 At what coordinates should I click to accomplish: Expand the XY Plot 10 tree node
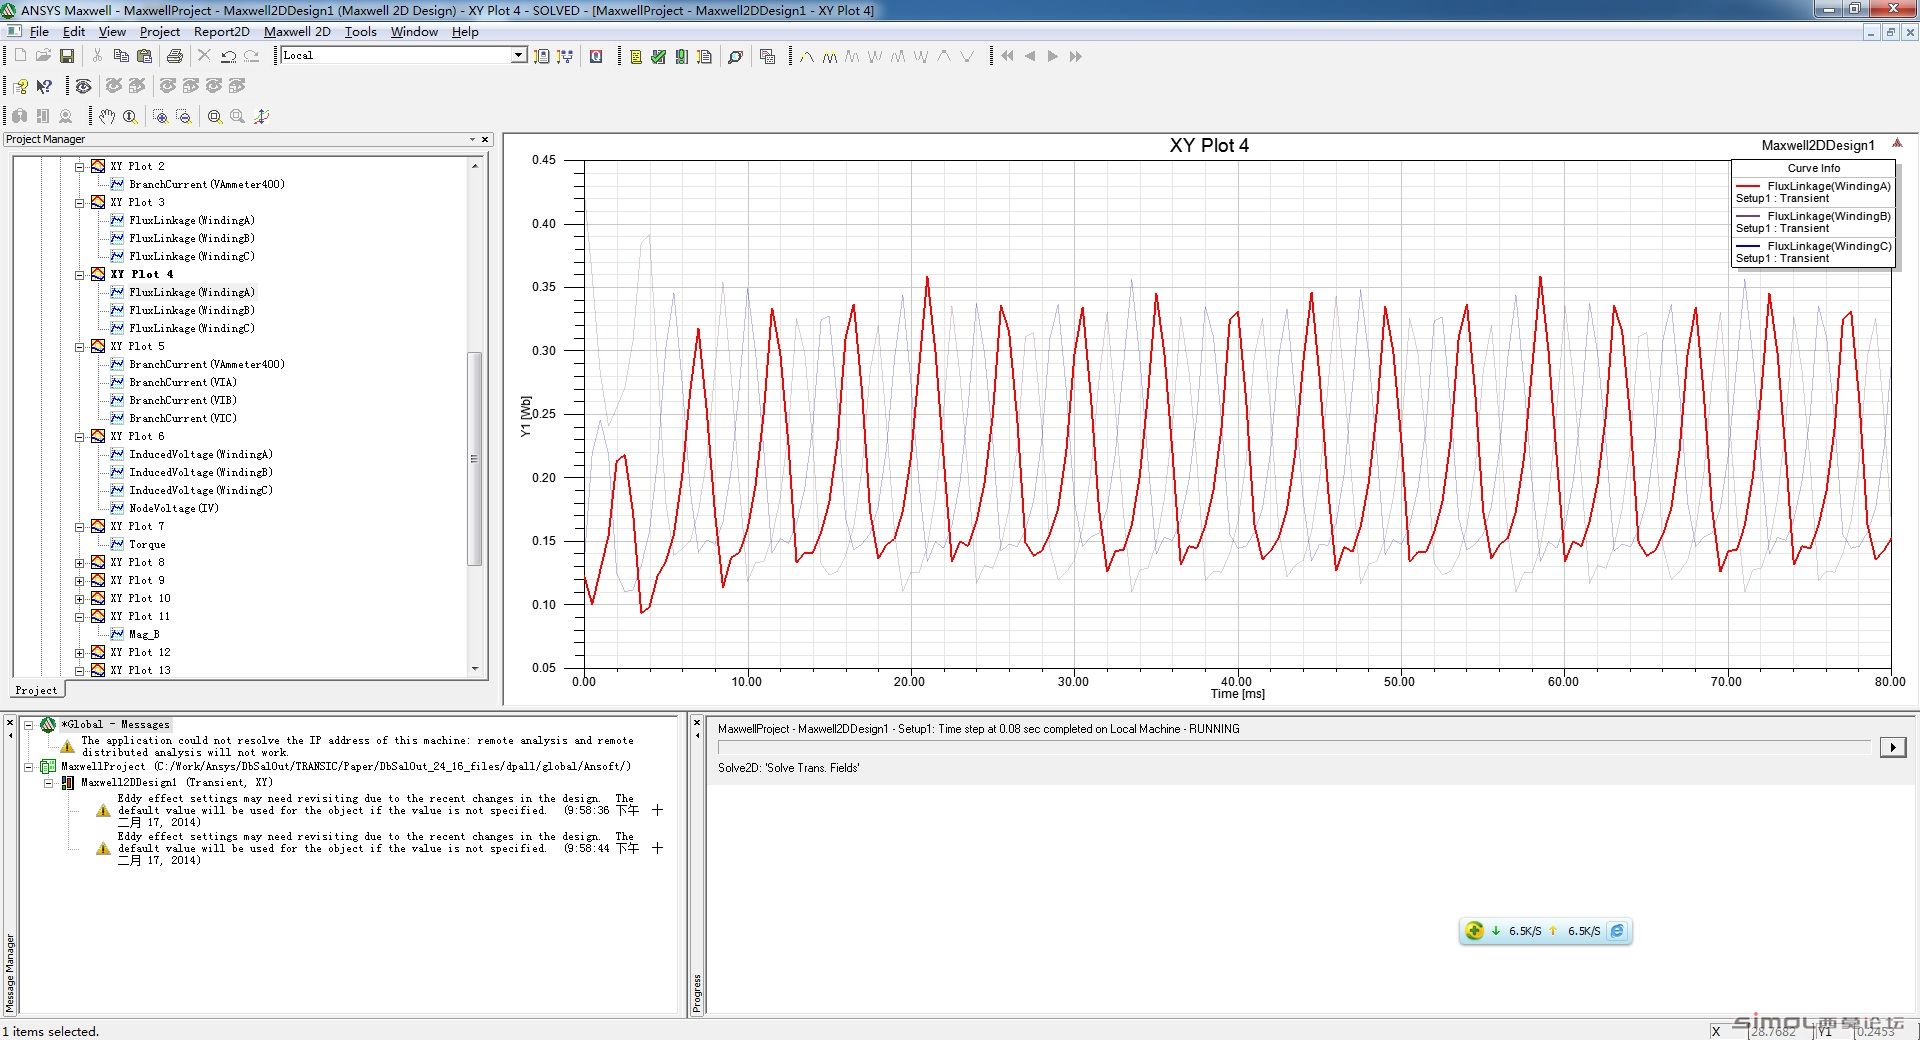click(x=80, y=599)
